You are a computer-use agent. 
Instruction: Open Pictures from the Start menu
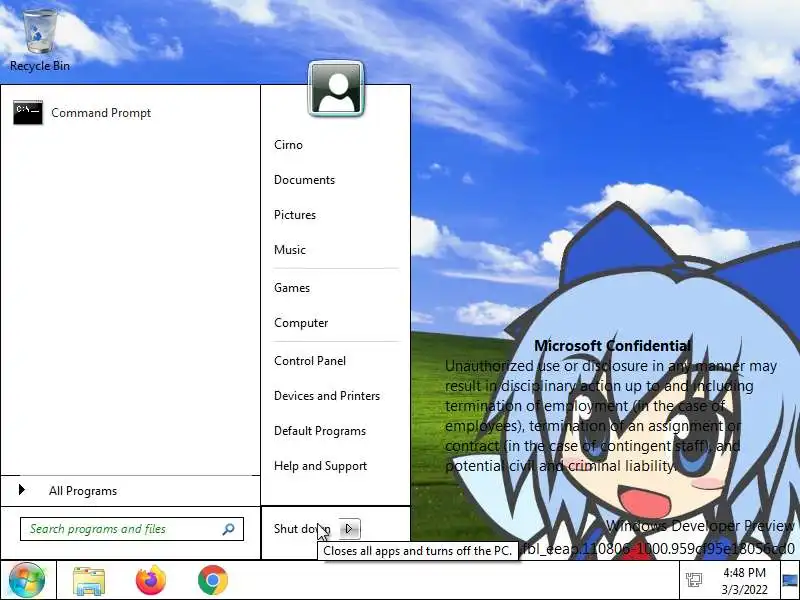[295, 215]
